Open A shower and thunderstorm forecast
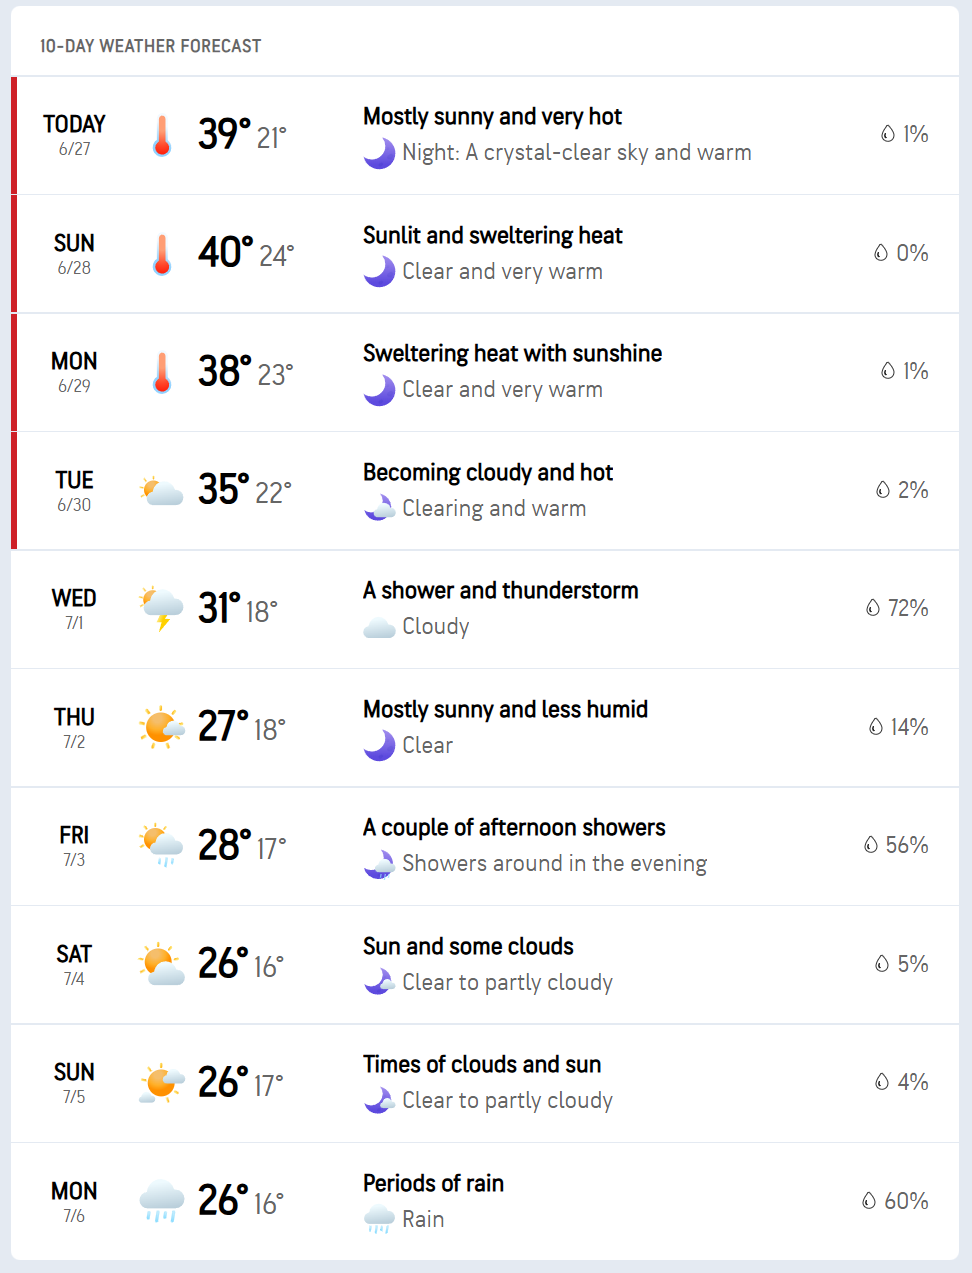972x1273 pixels. (500, 591)
